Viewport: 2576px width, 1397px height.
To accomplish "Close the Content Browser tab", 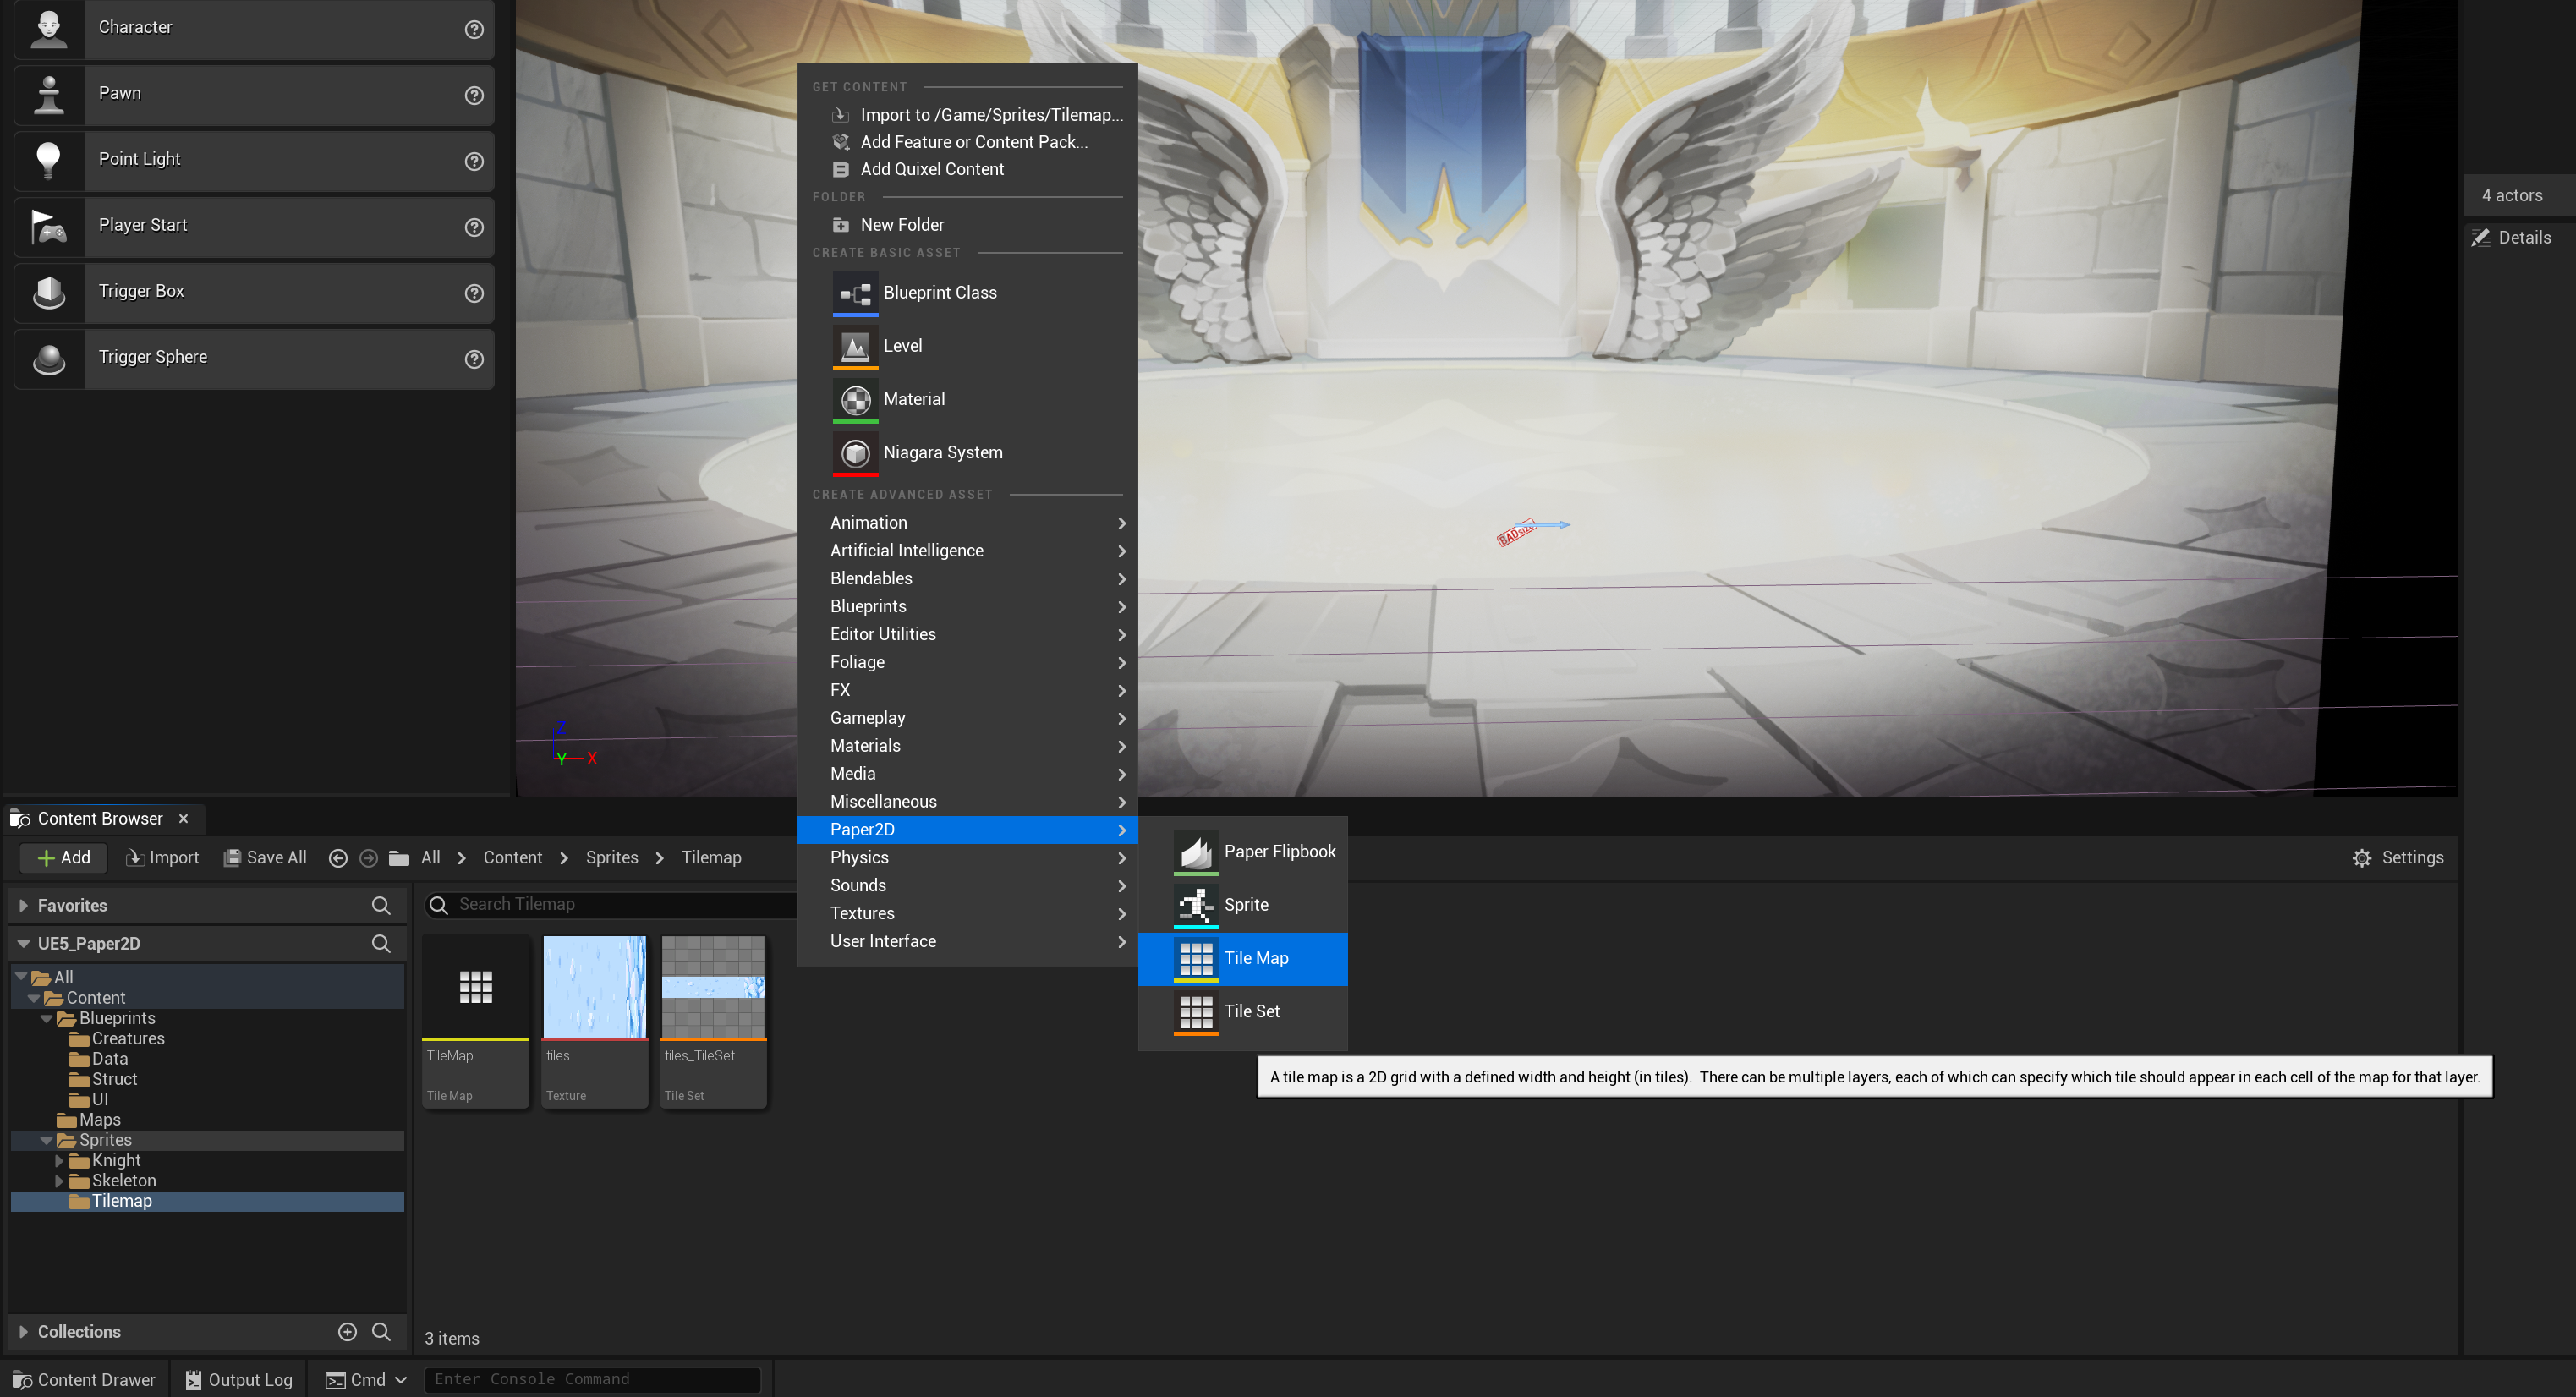I will click(183, 819).
